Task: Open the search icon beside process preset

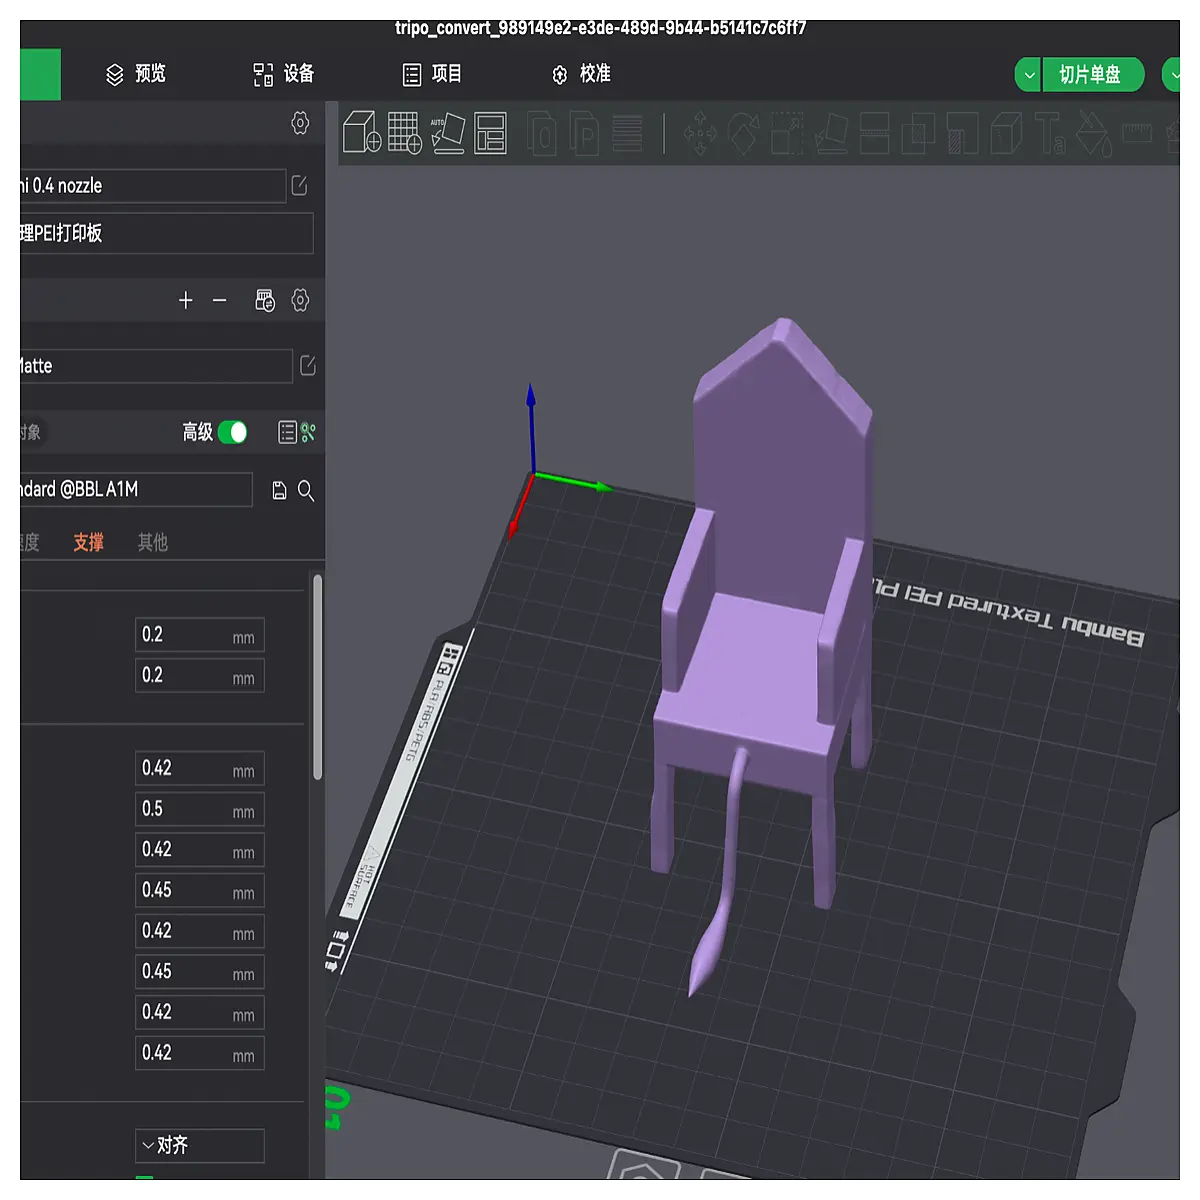Action: coord(306,491)
